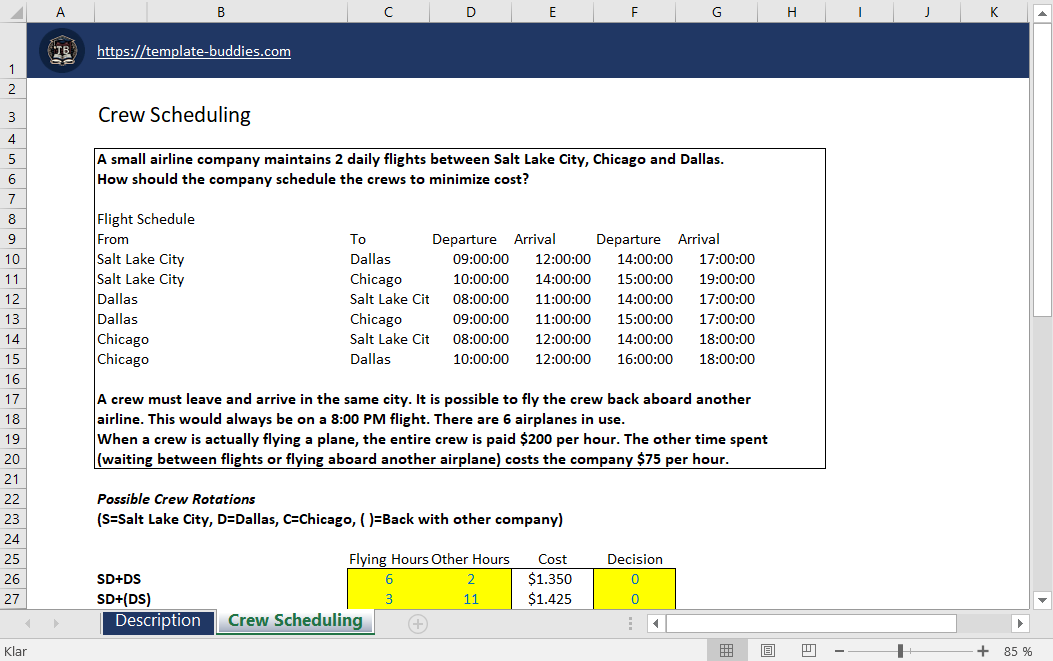The image size is (1053, 661).
Task: Switch to the Description sheet tab
Action: (157, 622)
